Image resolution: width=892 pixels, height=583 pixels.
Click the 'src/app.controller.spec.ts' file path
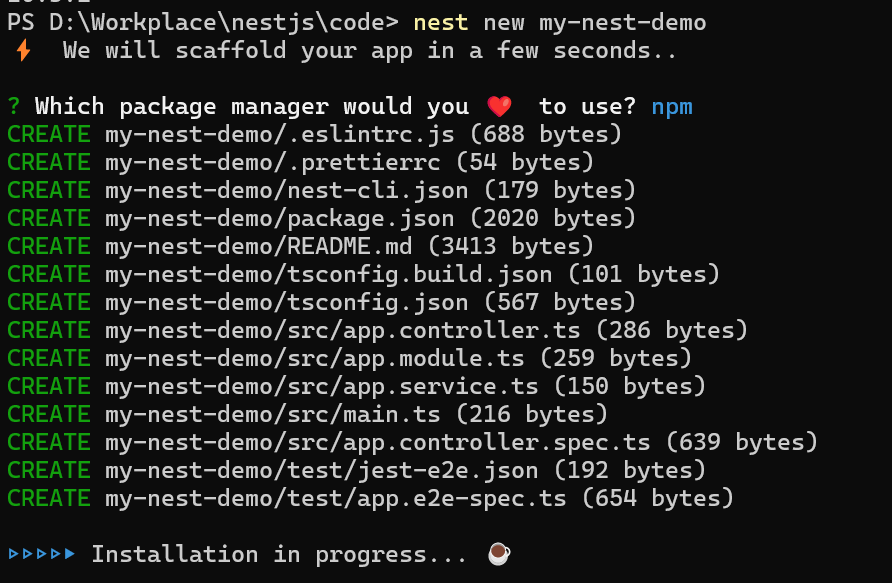pyautogui.click(x=469, y=443)
